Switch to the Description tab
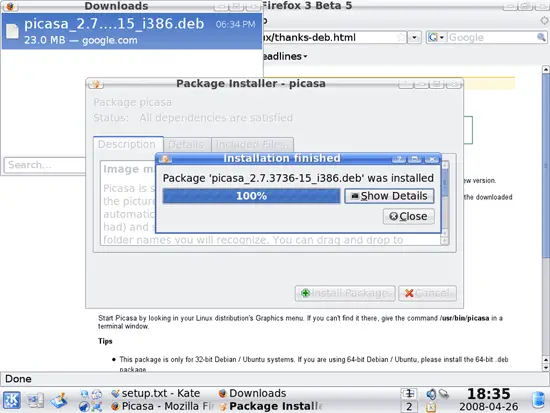This screenshot has width=550, height=413. (x=127, y=144)
